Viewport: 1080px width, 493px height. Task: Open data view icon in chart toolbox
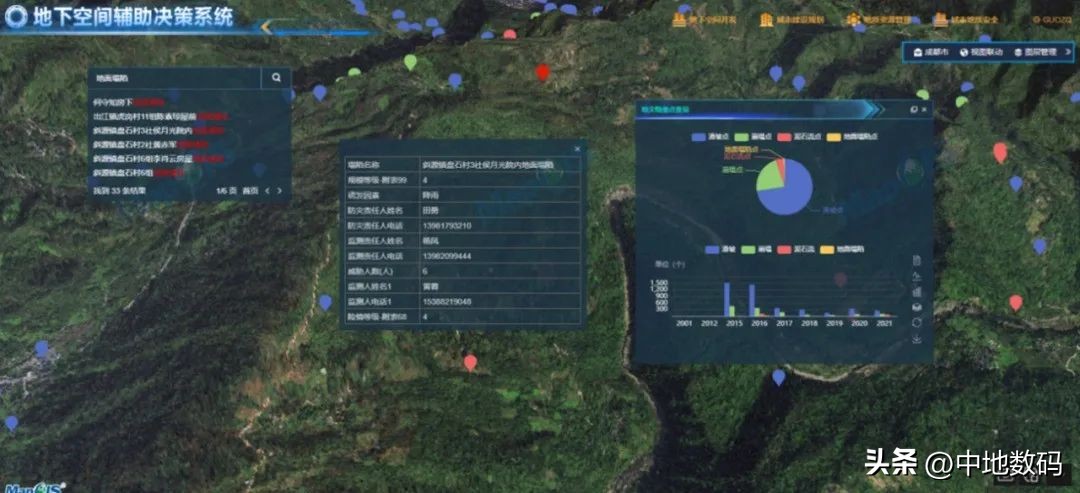click(917, 260)
